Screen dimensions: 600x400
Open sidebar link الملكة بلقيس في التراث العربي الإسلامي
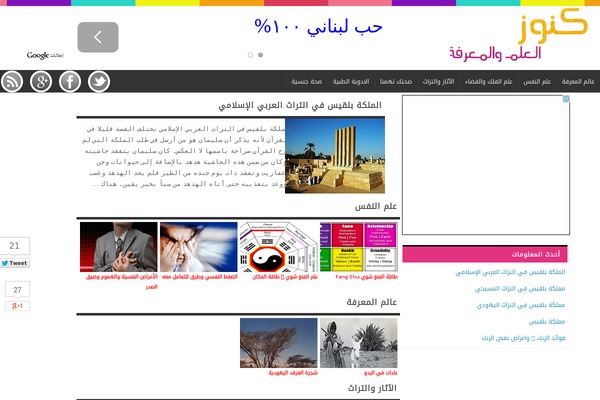[510, 272]
